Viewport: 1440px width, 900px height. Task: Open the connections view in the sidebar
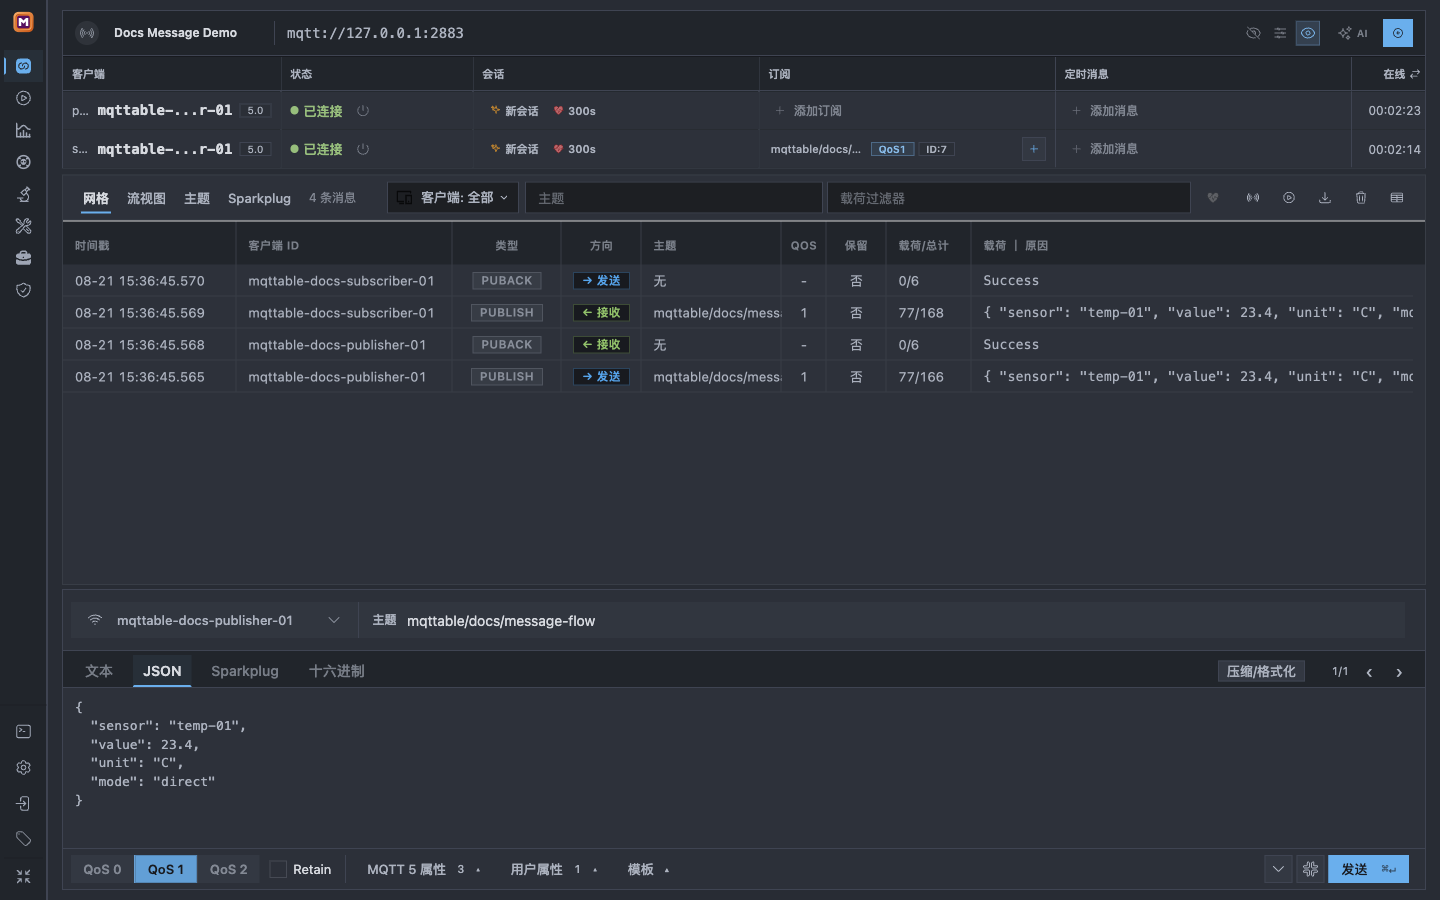point(23,66)
